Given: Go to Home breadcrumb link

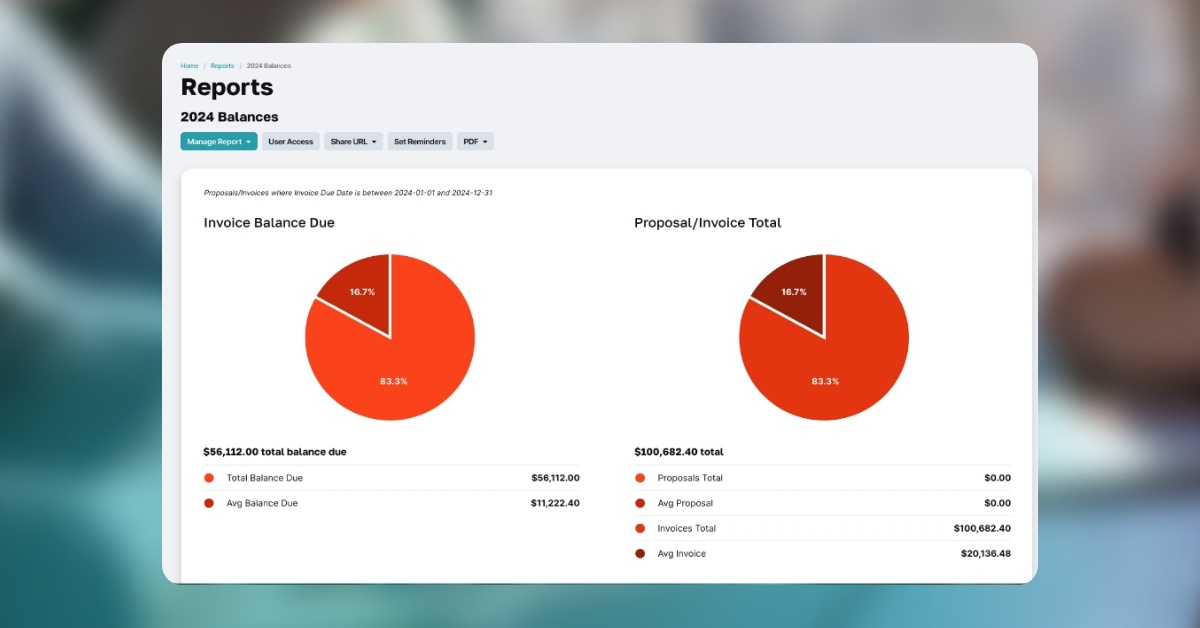Looking at the screenshot, I should click(x=189, y=66).
